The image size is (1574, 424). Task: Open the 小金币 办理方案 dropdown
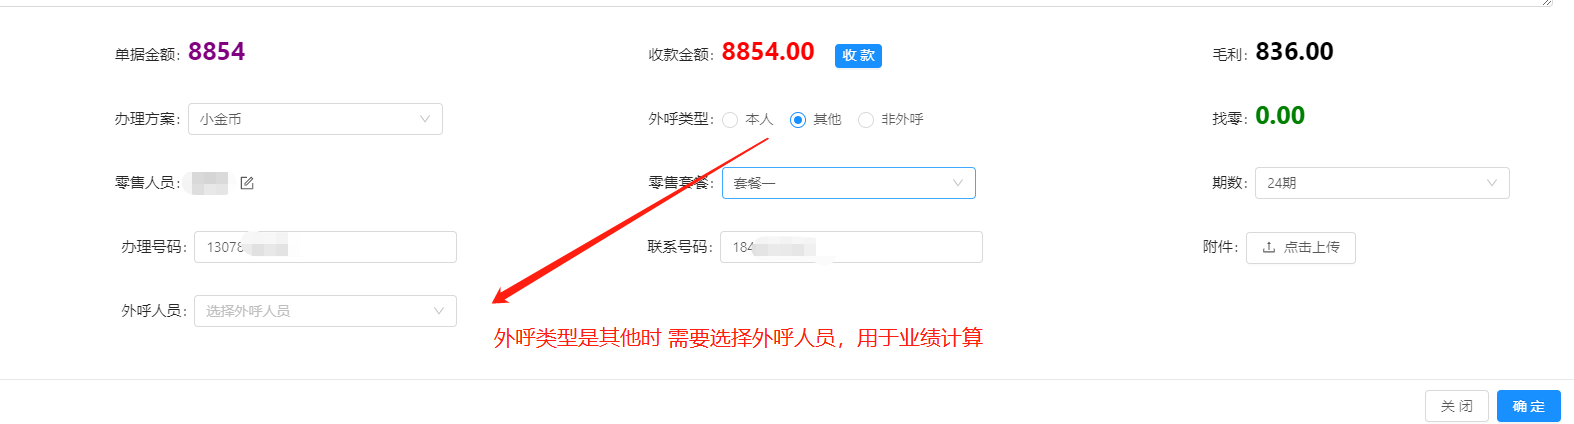pos(315,119)
